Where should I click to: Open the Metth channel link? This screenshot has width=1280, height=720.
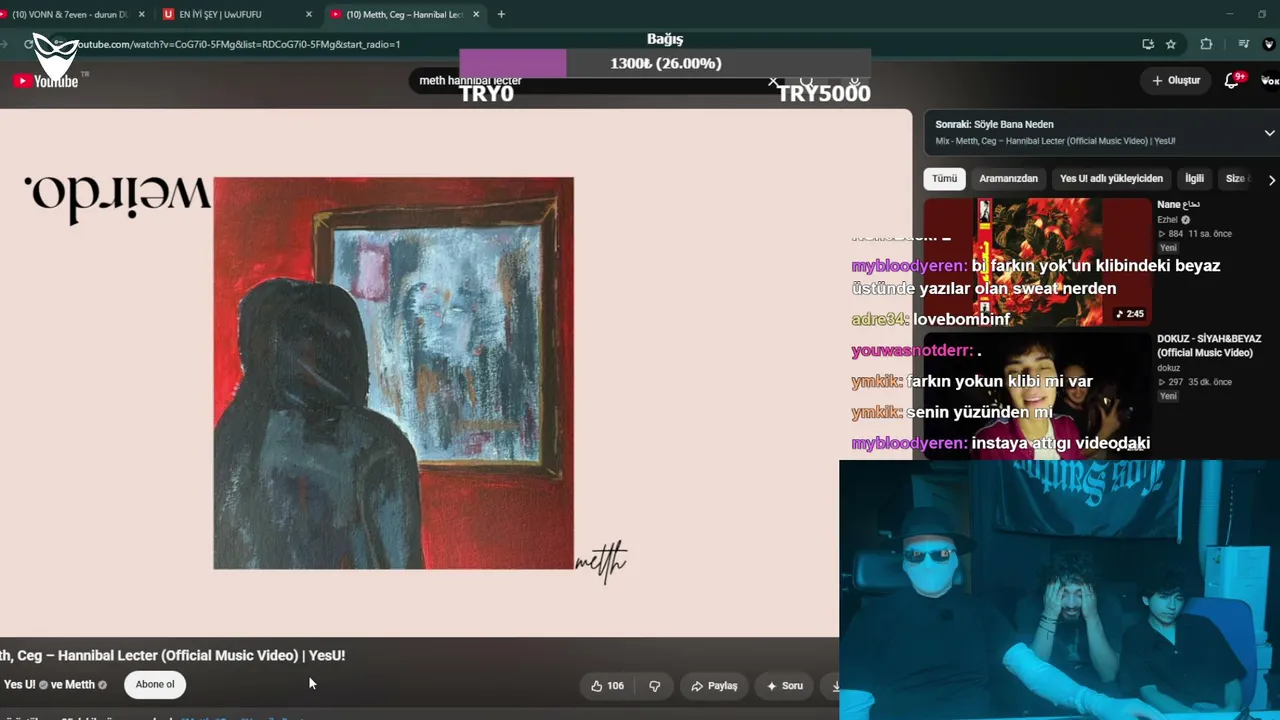pos(80,685)
